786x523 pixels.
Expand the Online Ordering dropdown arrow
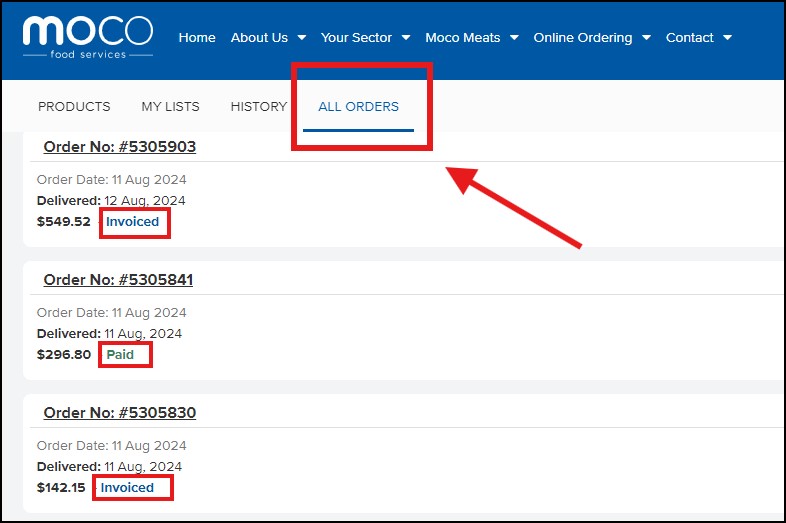646,38
